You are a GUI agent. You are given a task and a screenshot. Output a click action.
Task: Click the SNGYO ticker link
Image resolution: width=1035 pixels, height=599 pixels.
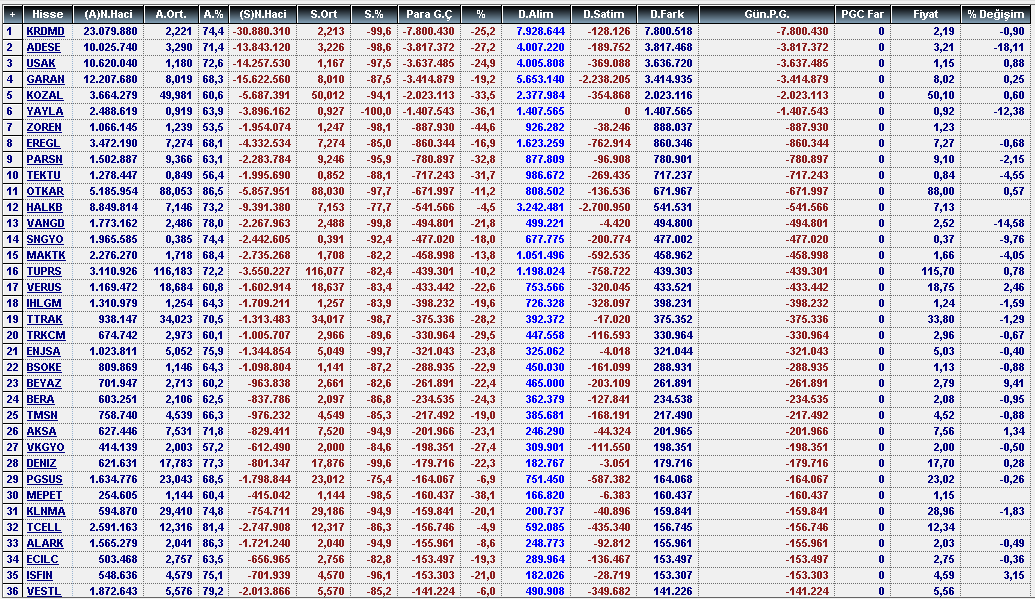coord(45,239)
